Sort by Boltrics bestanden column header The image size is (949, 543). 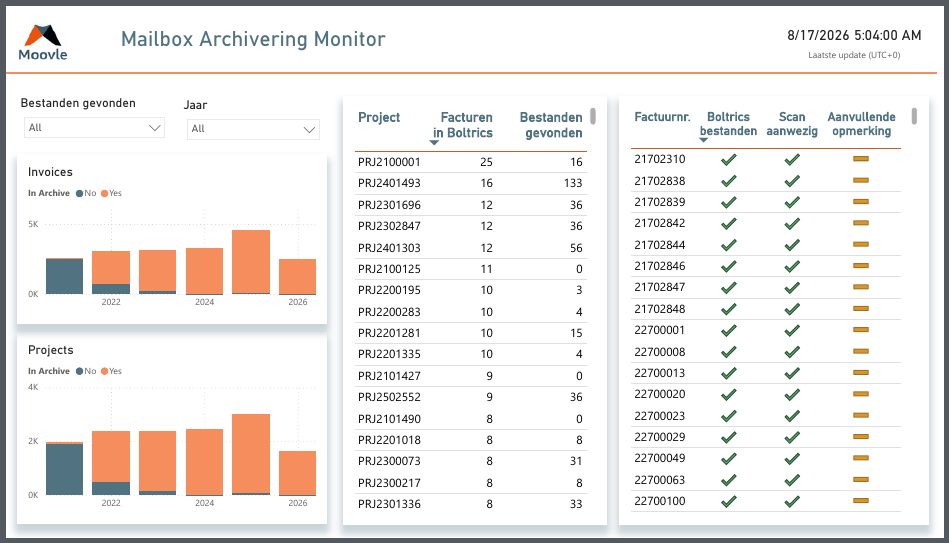pyautogui.click(x=728, y=124)
